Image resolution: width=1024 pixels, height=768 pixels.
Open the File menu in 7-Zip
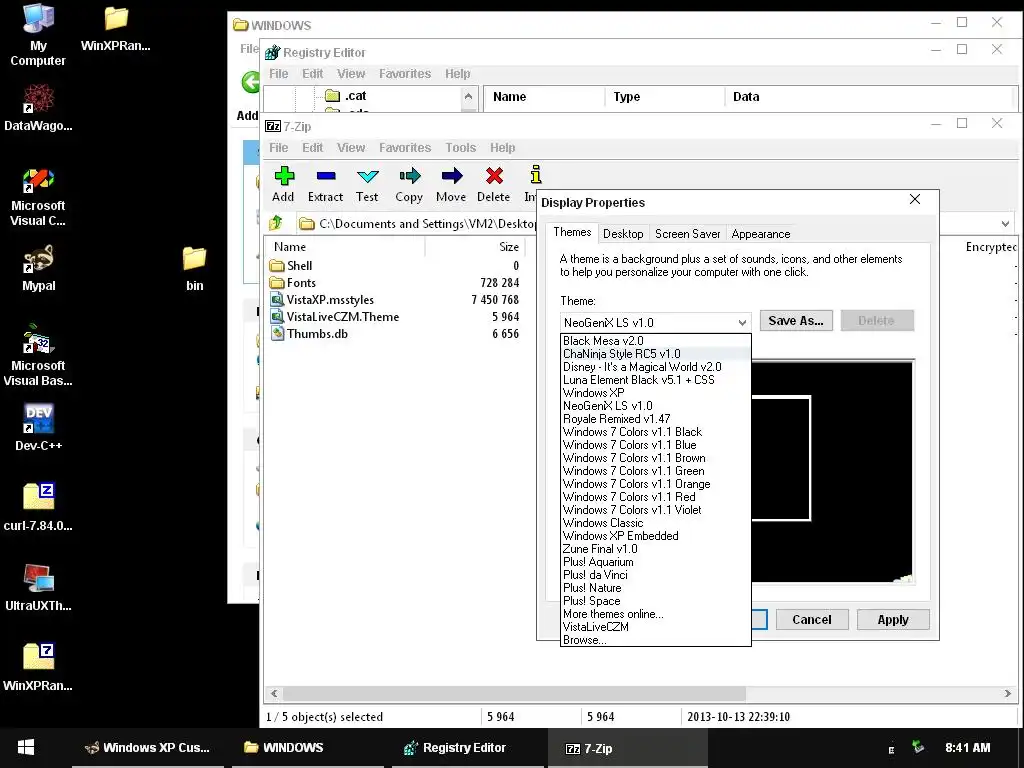point(278,148)
